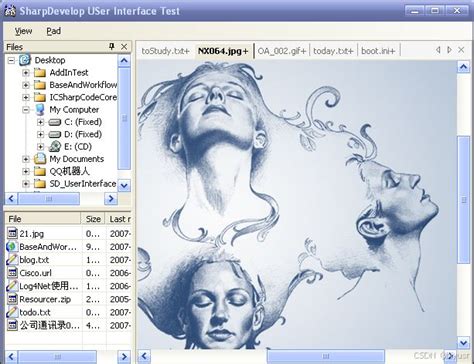Expand the AddInTest folder node
The width and height of the screenshot is (474, 364).
(x=26, y=73)
